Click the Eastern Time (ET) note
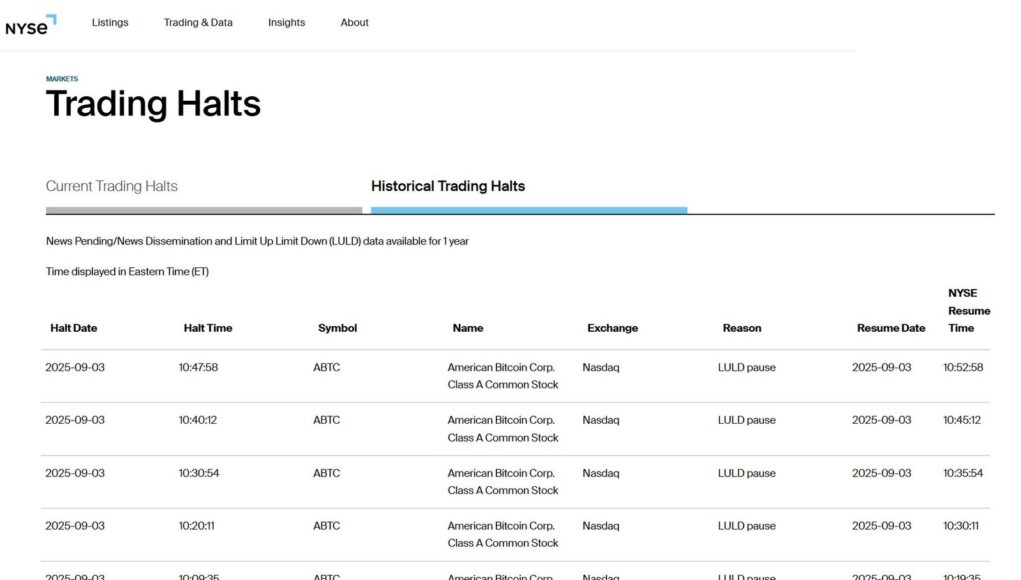 click(128, 271)
